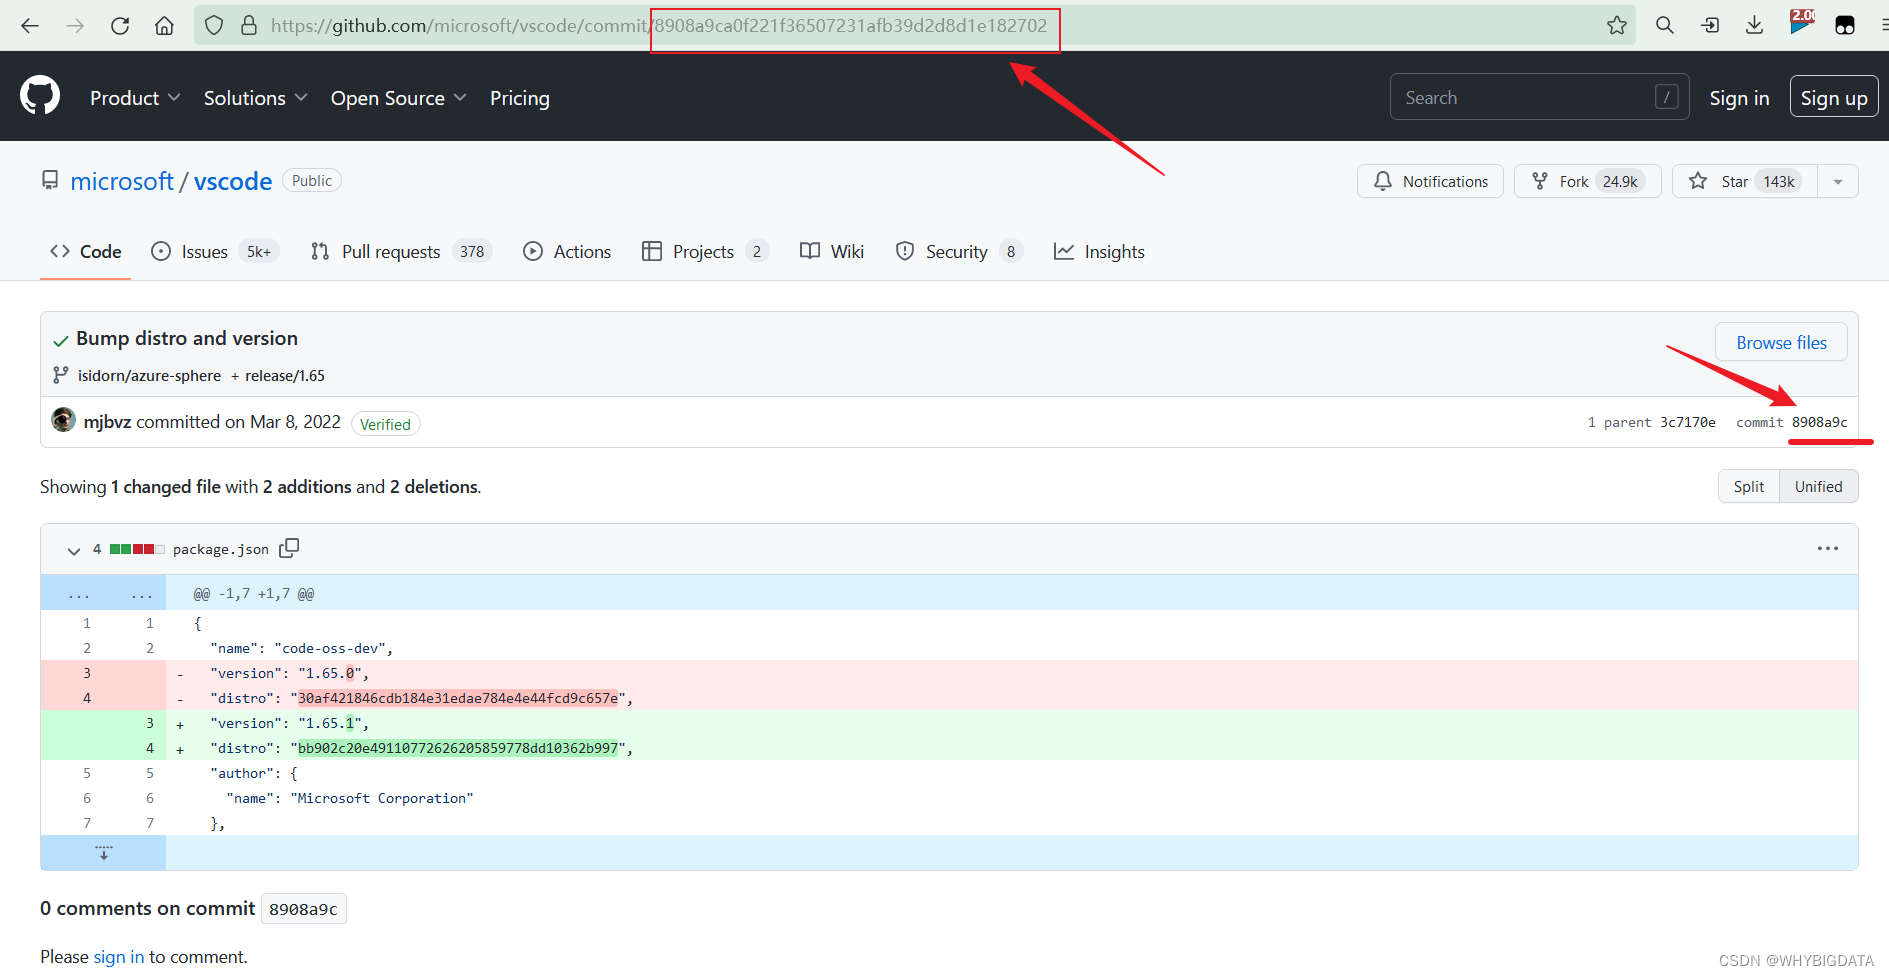Click the dark robot extension icon
The image size is (1889, 976).
(x=1845, y=26)
